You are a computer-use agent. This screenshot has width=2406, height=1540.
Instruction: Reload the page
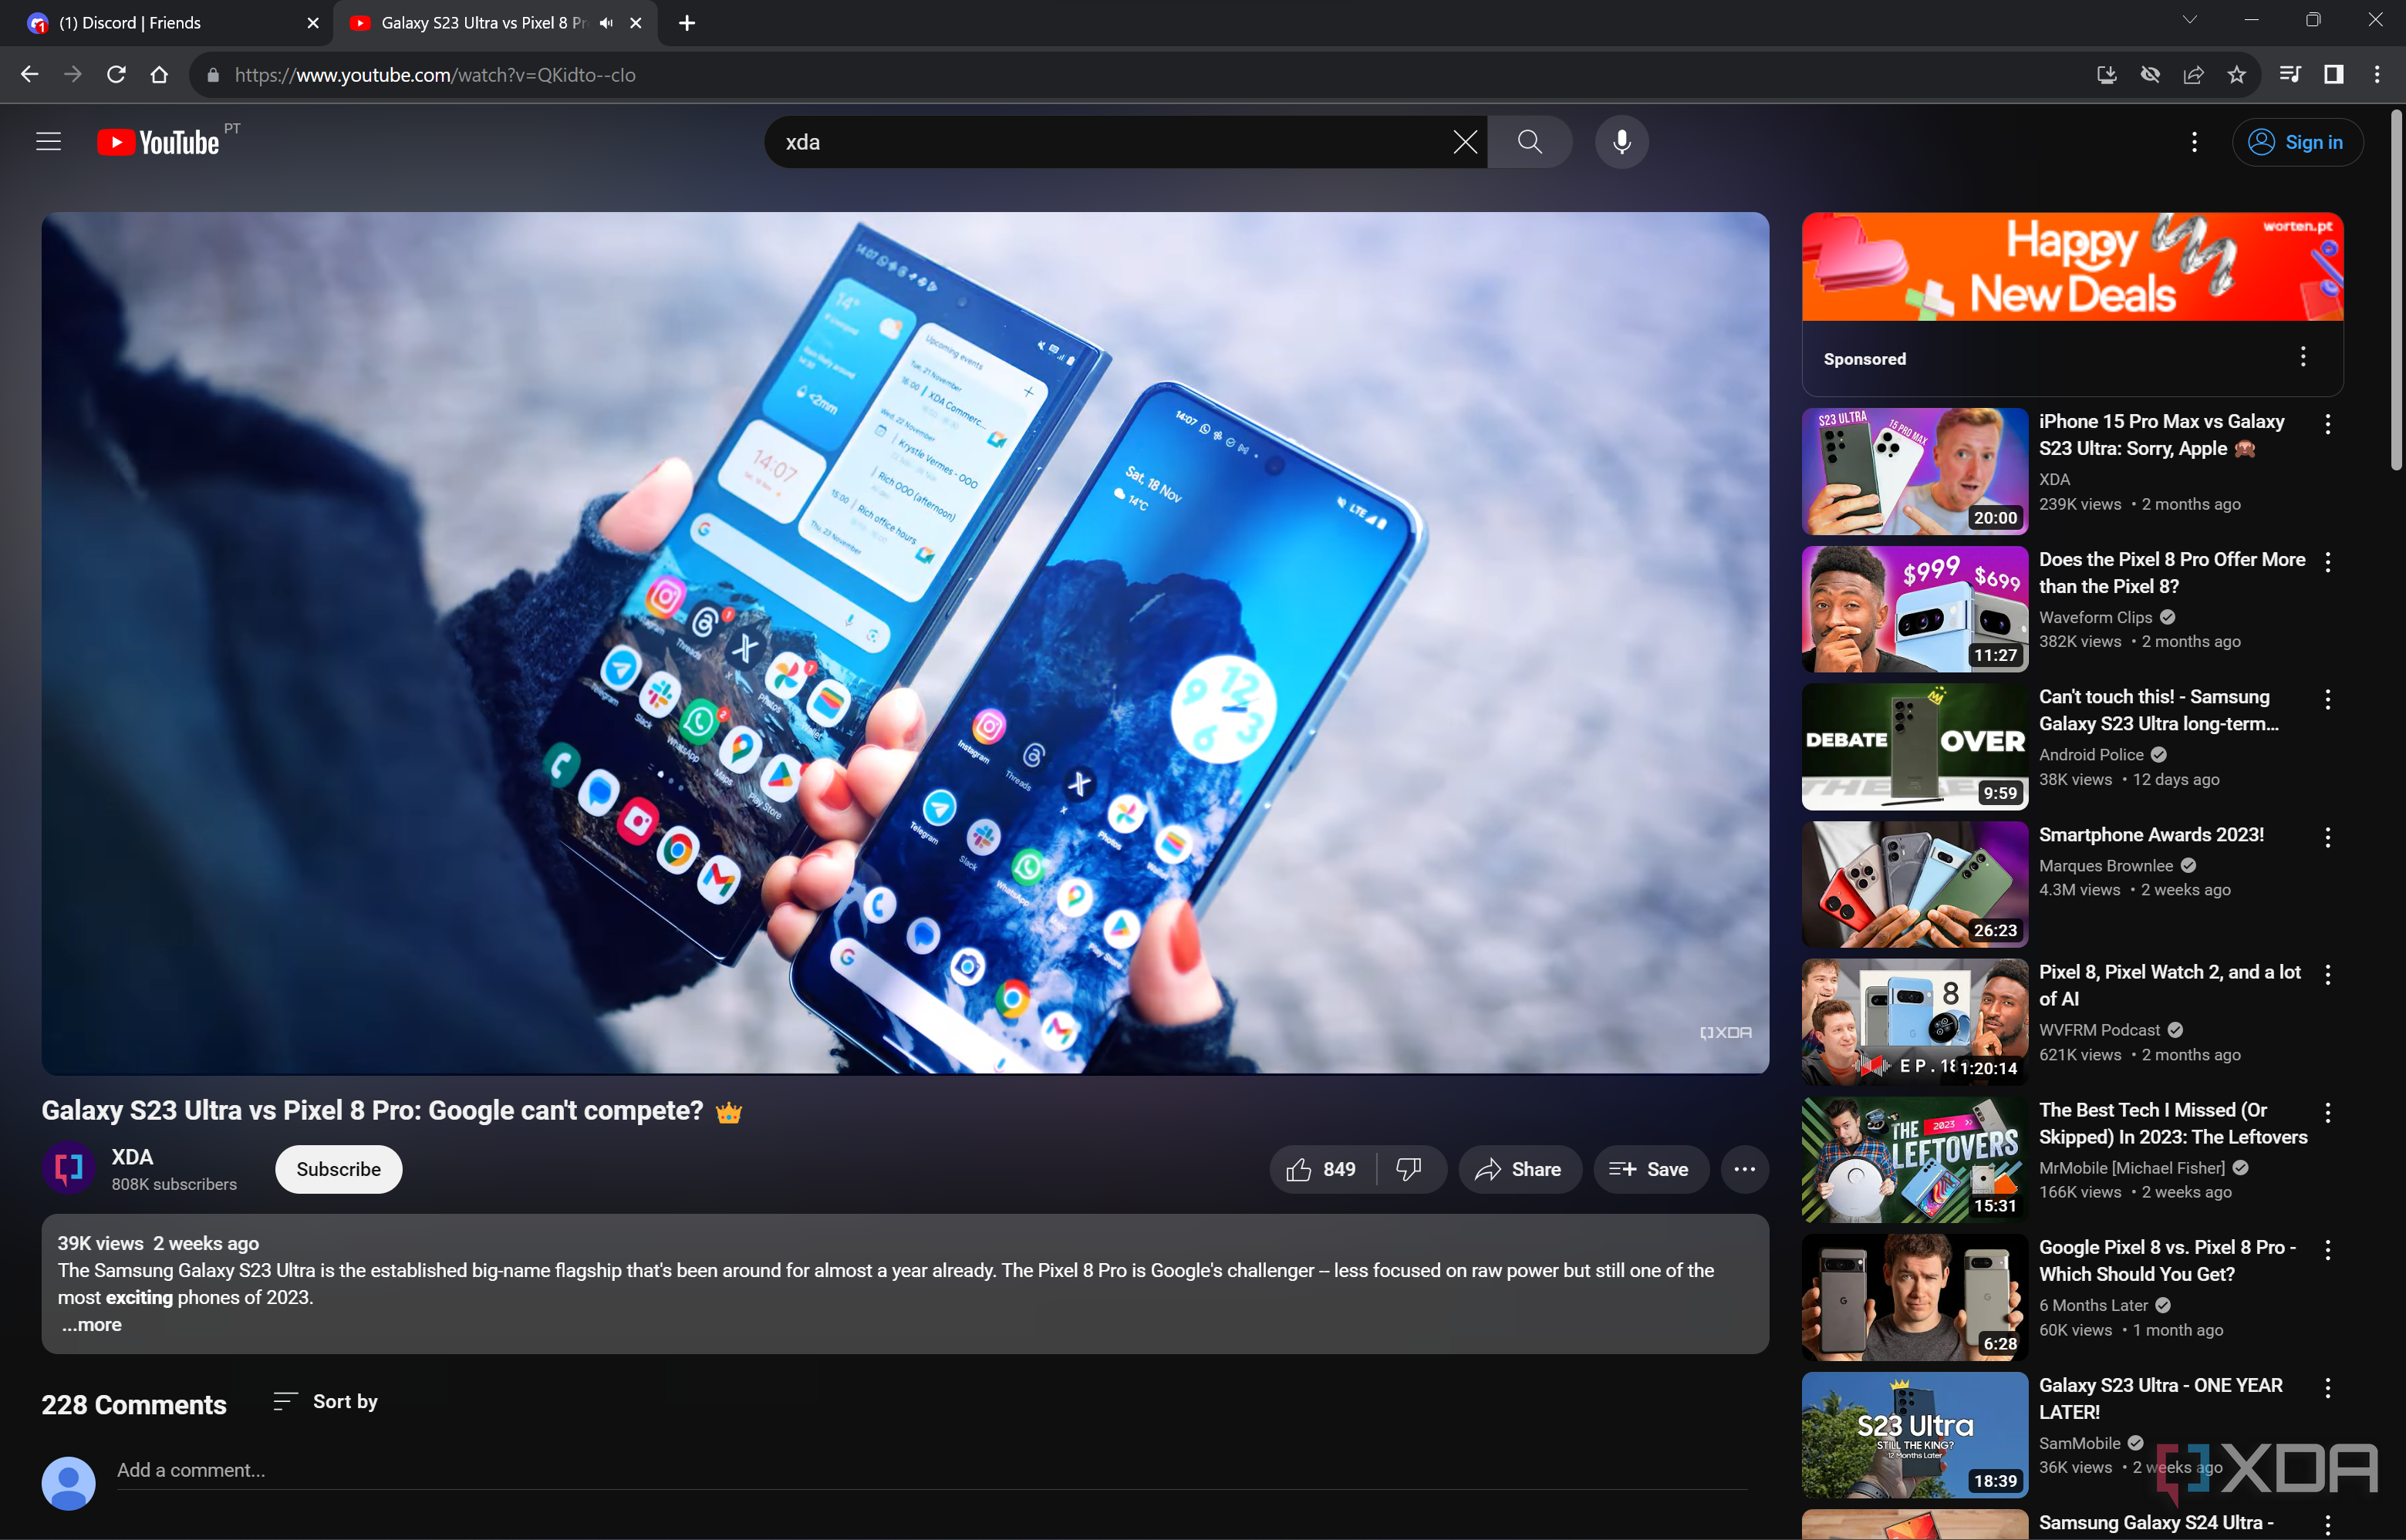pos(116,75)
